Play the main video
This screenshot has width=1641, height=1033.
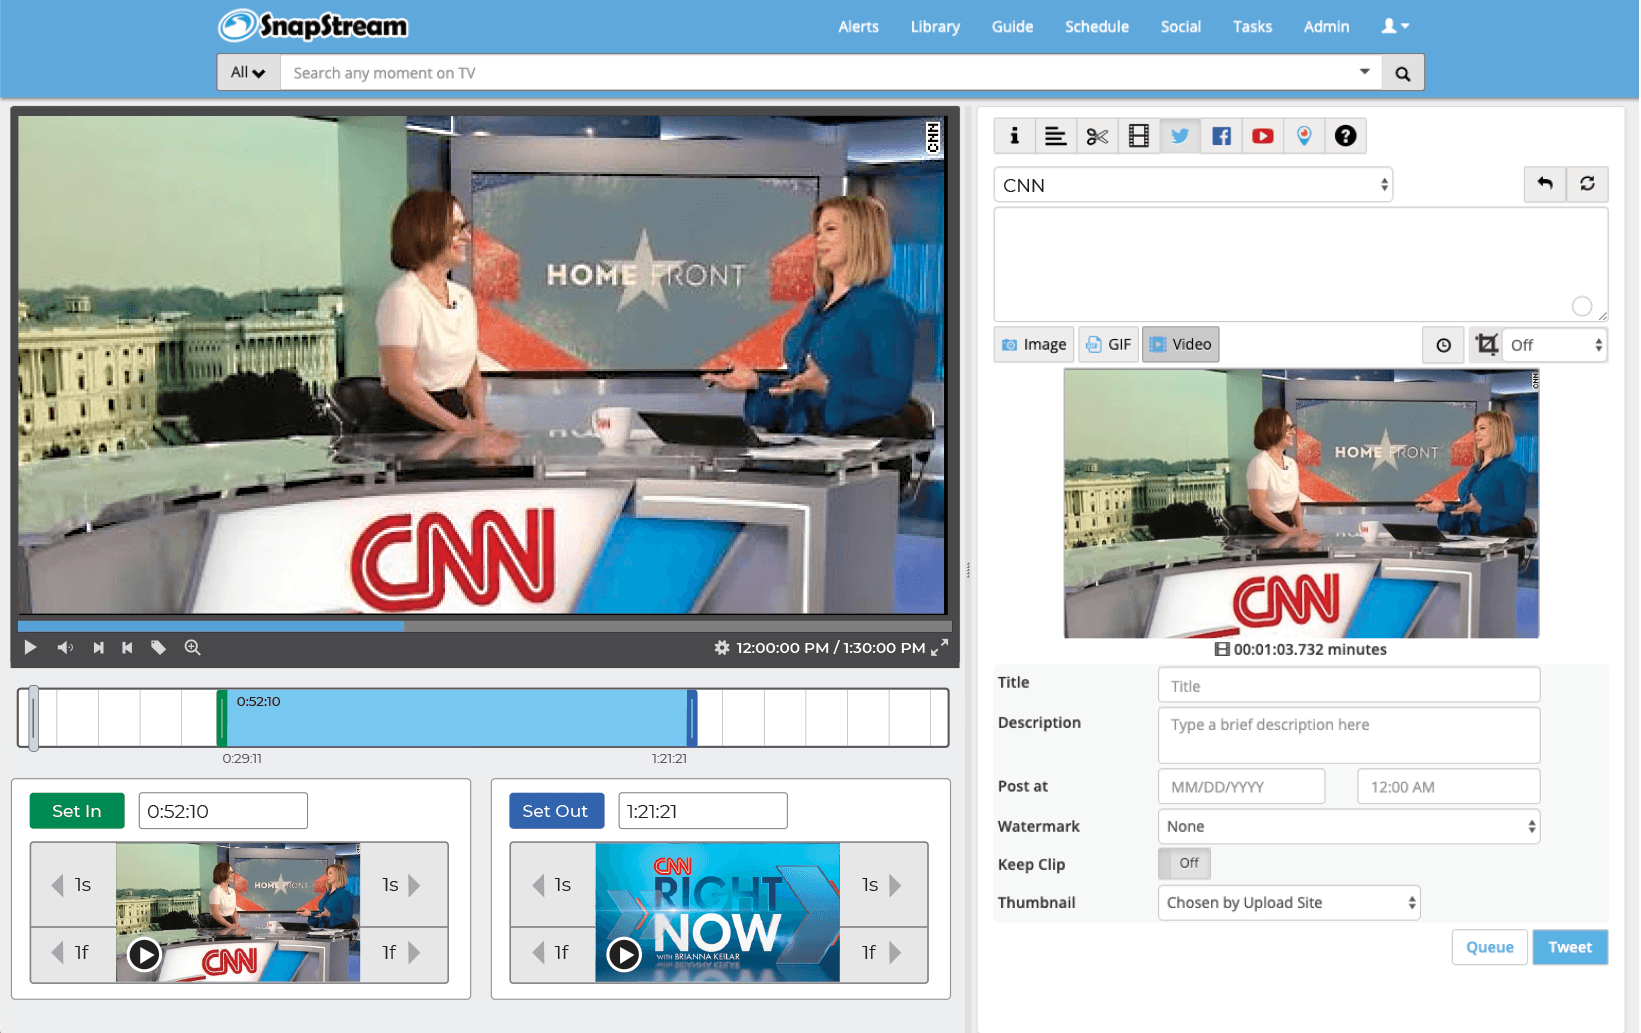tap(30, 648)
